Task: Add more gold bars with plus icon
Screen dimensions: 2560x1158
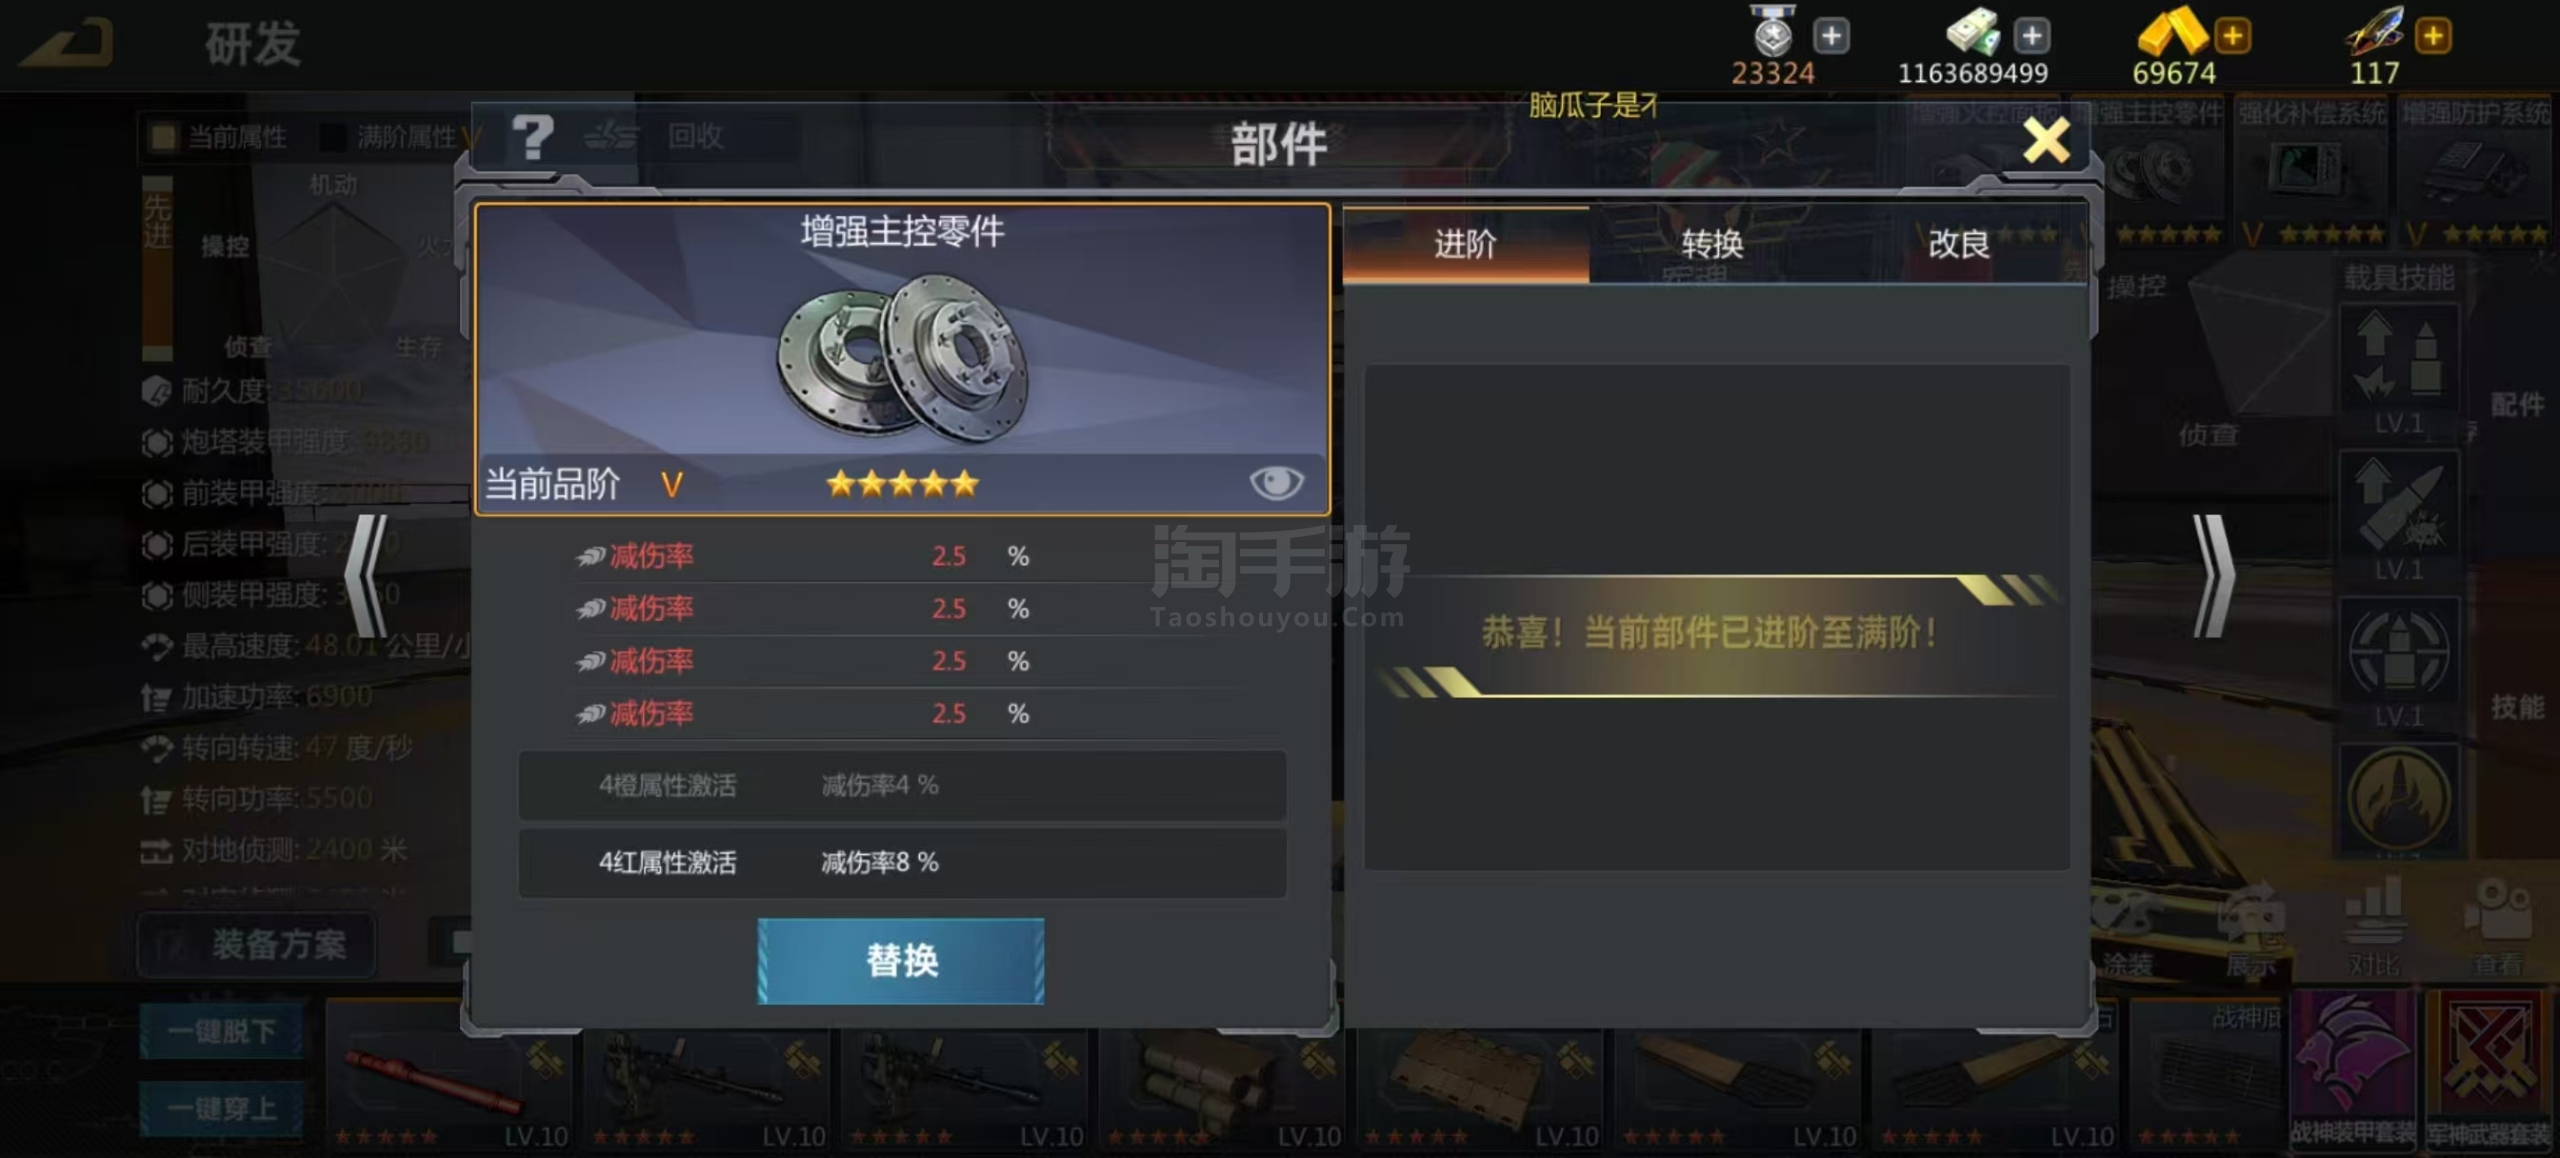Action: pos(2232,37)
